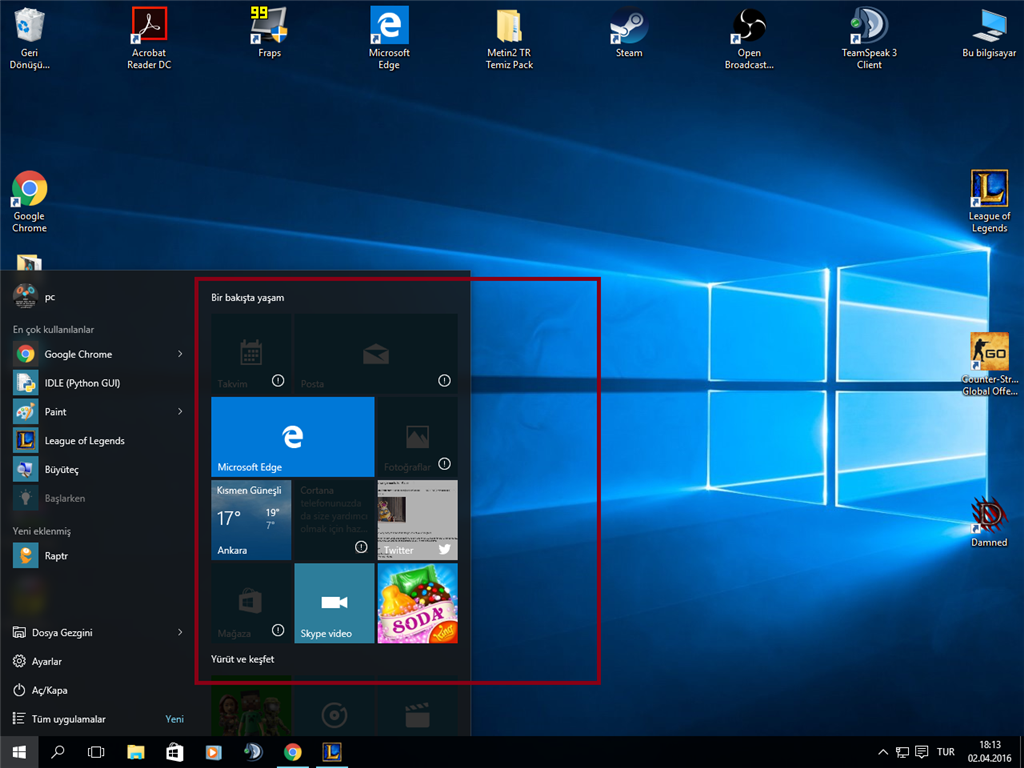Image resolution: width=1024 pixels, height=768 pixels.
Task: Open League of Legends from Start list
Action: click(x=98, y=440)
